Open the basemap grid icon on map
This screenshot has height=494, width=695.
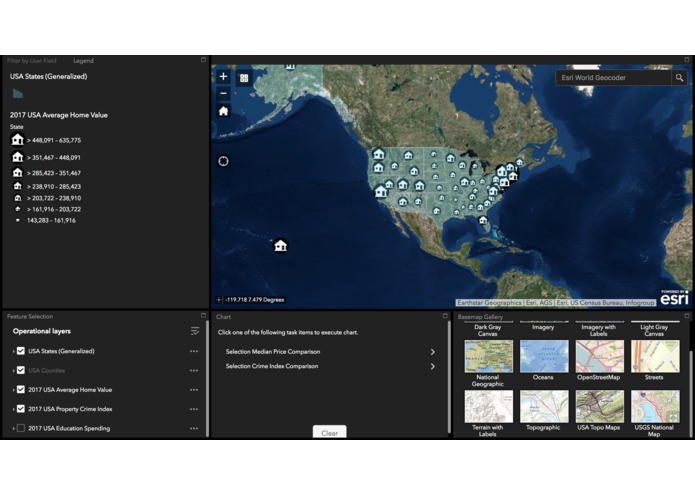click(244, 78)
